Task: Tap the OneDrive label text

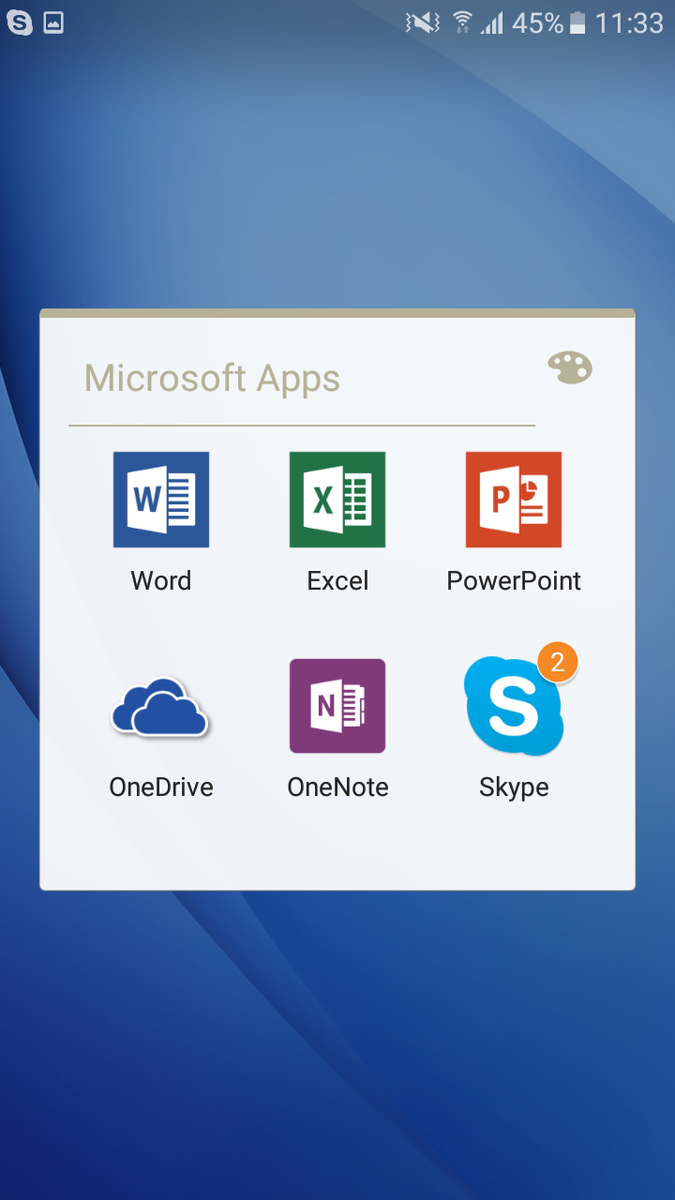Action: coord(161,787)
